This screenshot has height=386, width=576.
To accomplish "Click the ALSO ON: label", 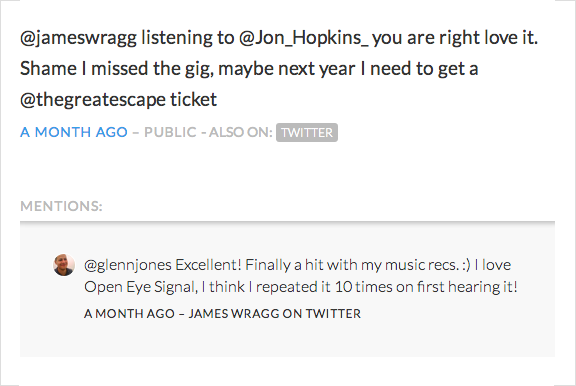I will click(241, 132).
